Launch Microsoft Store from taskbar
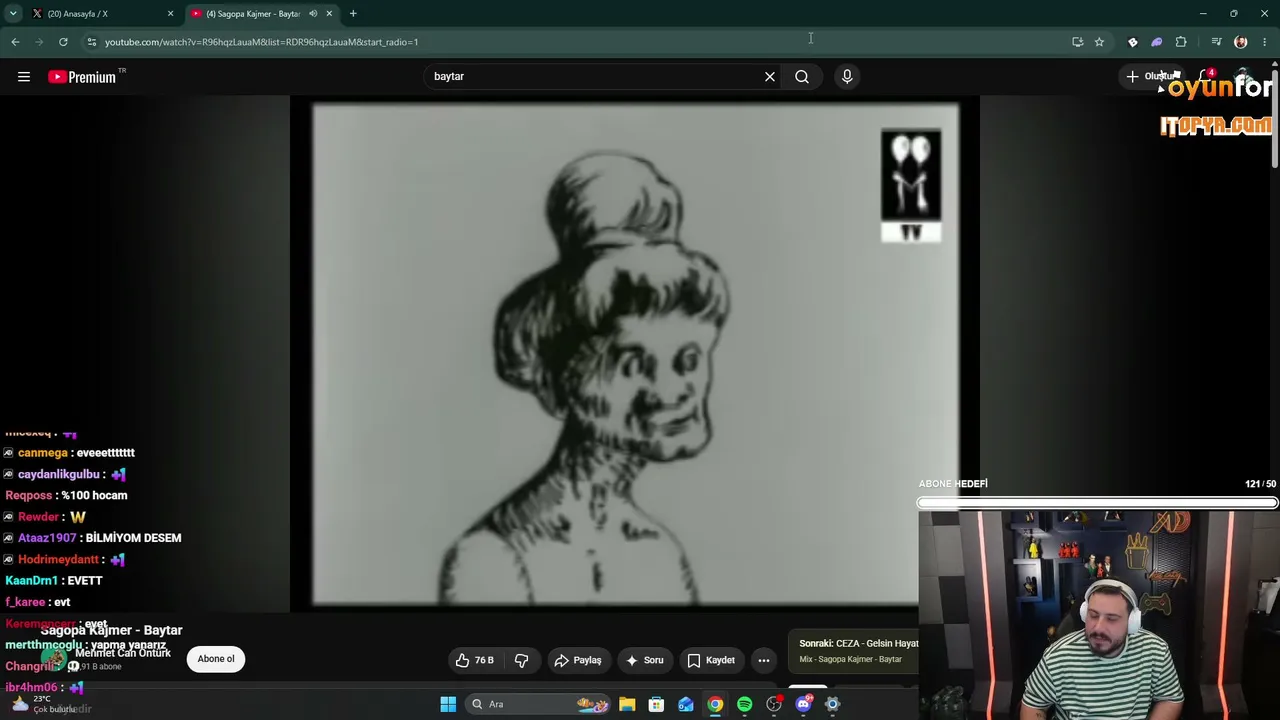 pyautogui.click(x=656, y=704)
